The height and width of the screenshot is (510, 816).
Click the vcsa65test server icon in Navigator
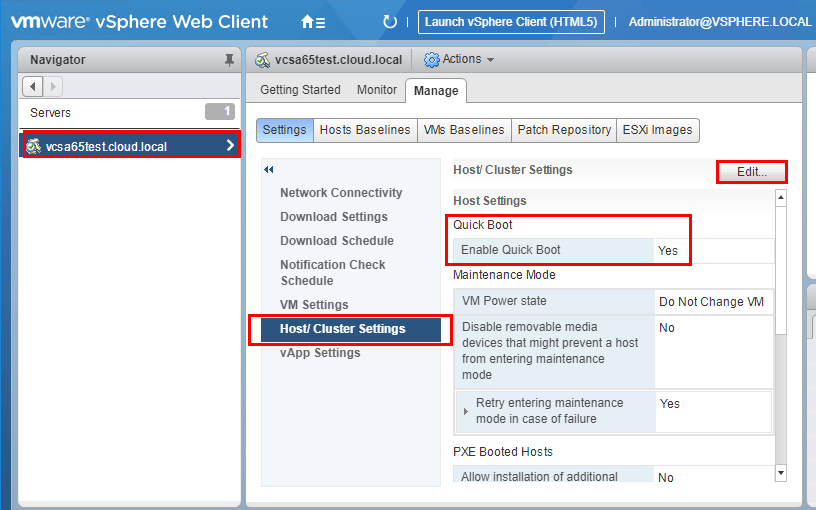33,146
